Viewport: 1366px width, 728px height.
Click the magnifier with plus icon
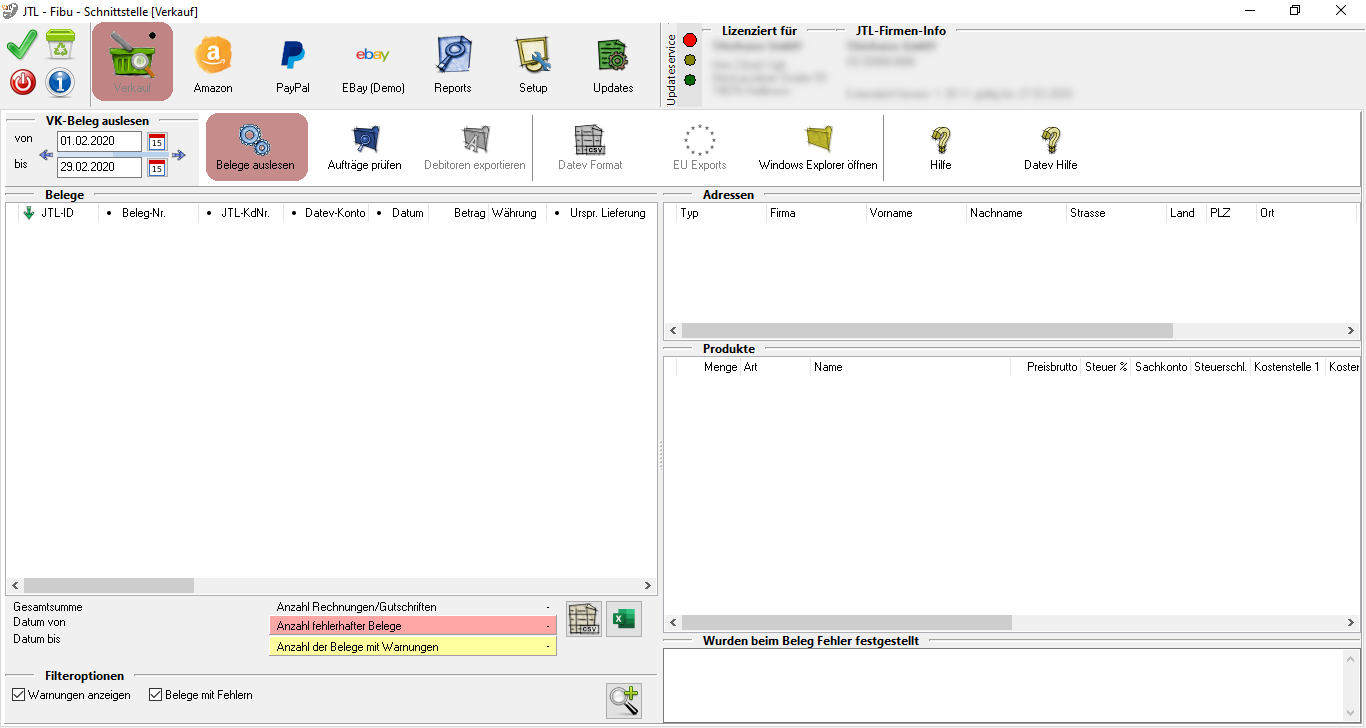(x=624, y=701)
